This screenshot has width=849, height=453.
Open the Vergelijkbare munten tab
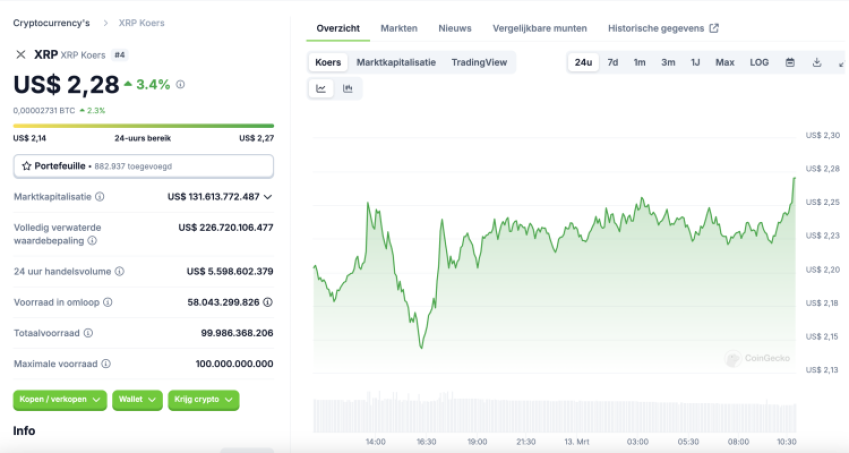[539, 28]
